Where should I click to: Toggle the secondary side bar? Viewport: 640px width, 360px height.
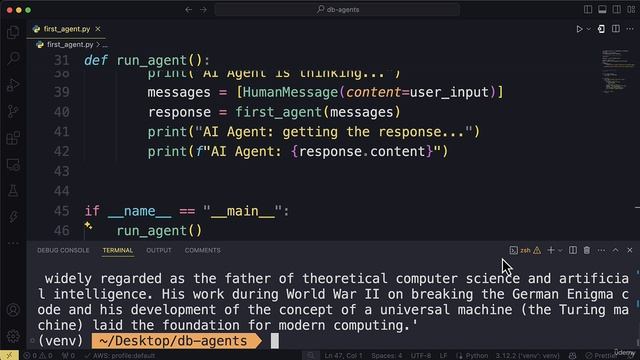(x=617, y=9)
